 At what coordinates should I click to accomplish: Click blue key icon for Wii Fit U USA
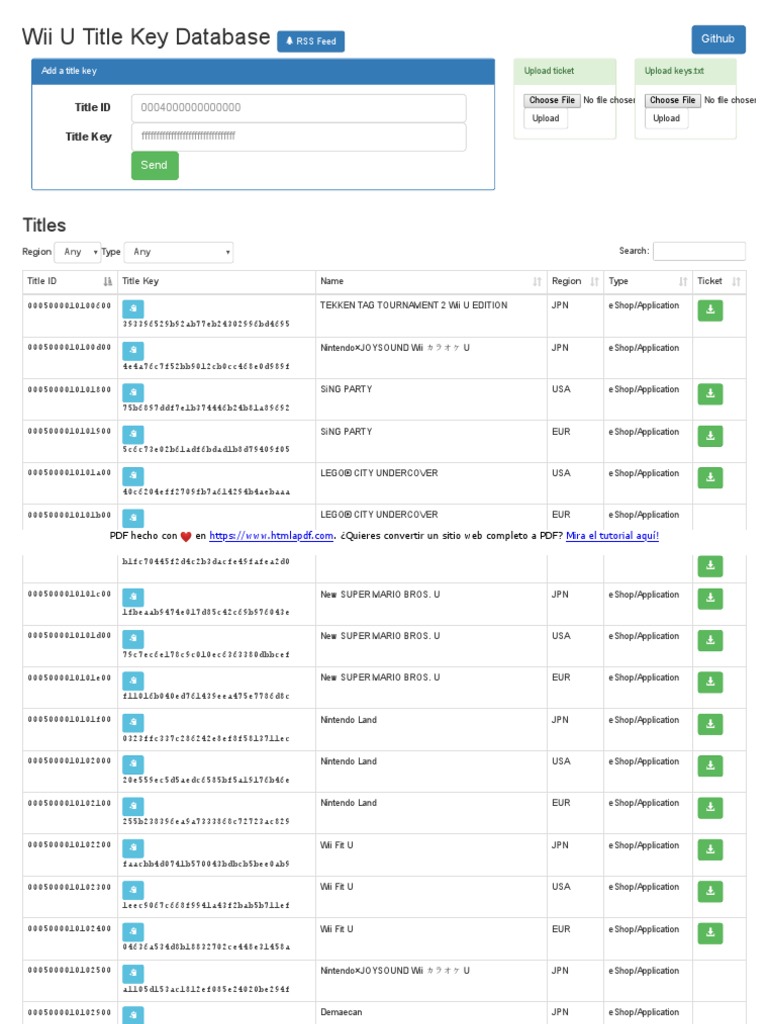(x=133, y=890)
